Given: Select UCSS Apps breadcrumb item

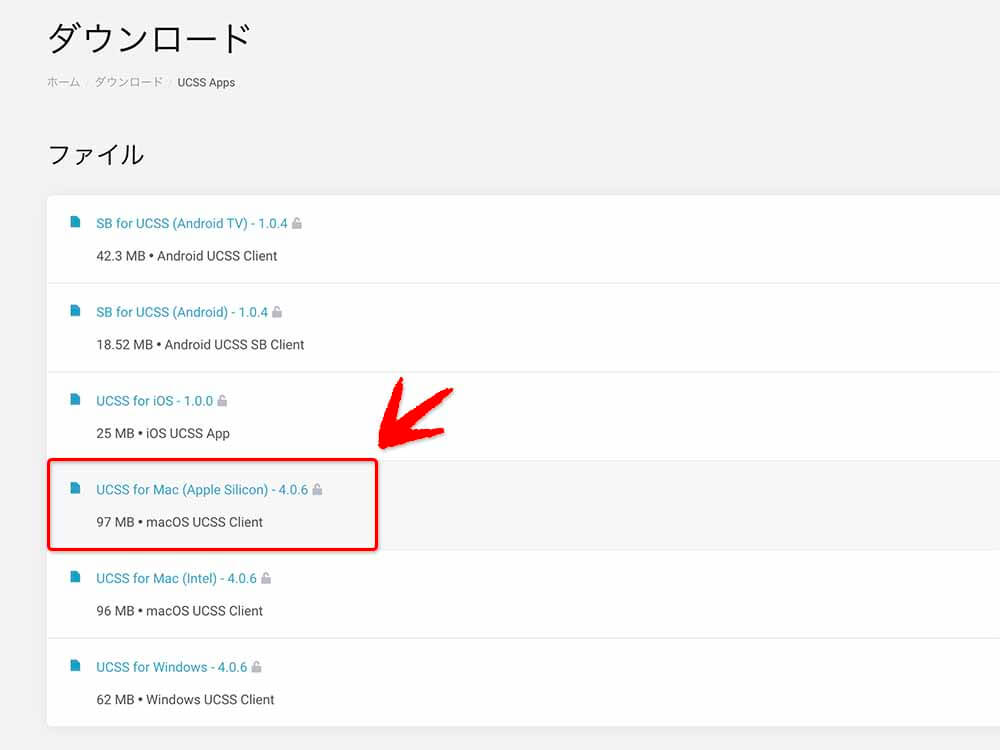Looking at the screenshot, I should pos(206,82).
